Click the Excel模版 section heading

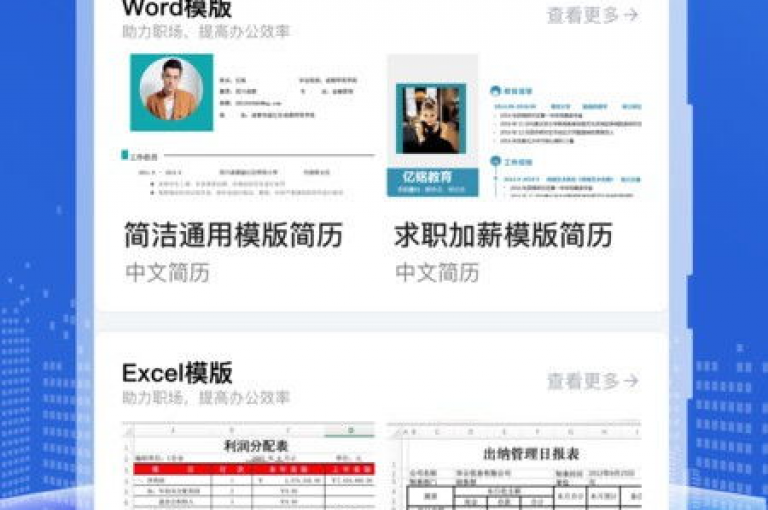point(177,373)
